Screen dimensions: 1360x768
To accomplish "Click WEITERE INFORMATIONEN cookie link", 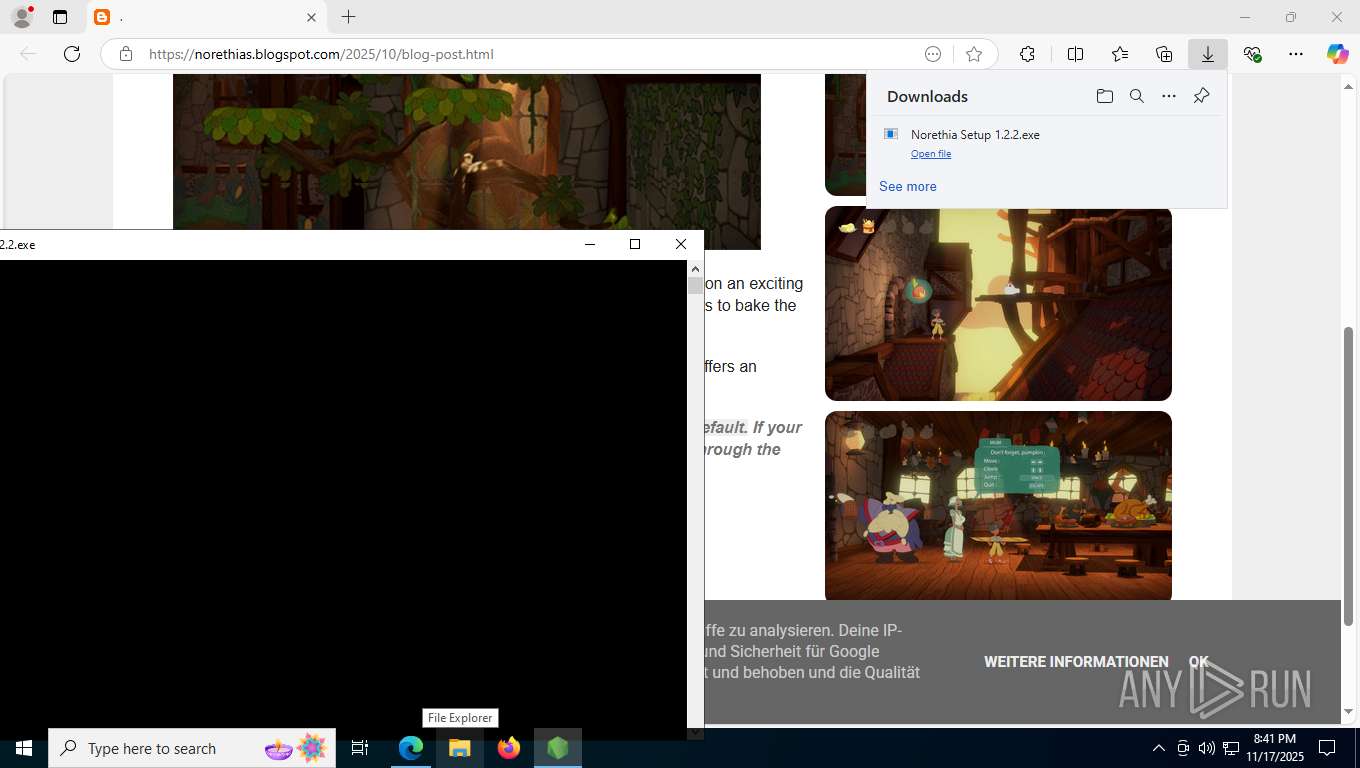I will [1076, 662].
